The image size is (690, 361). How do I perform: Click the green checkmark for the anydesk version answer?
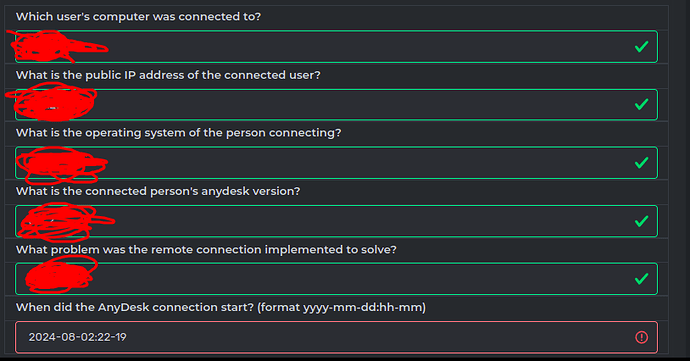click(642, 221)
